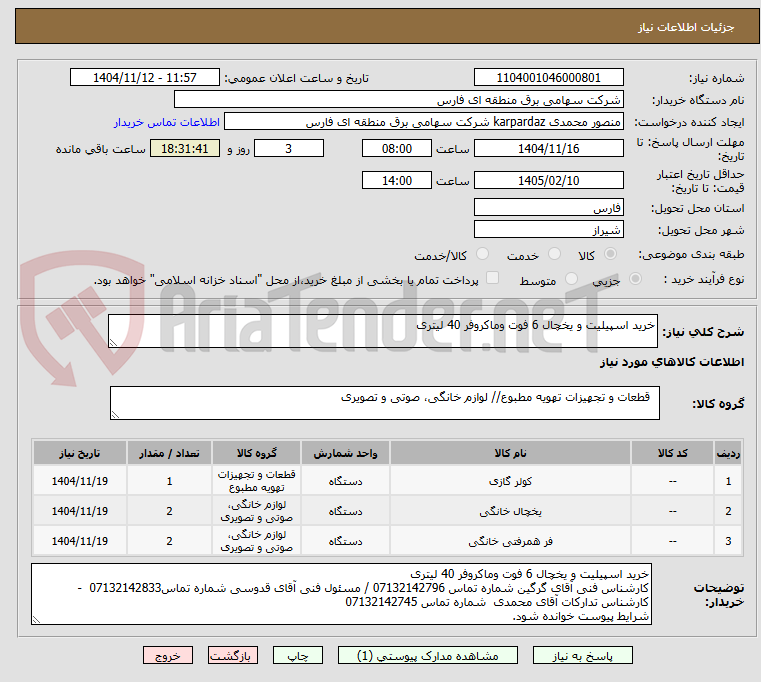
Task: Click the 'نام کالا' column header
Action: 510,453
